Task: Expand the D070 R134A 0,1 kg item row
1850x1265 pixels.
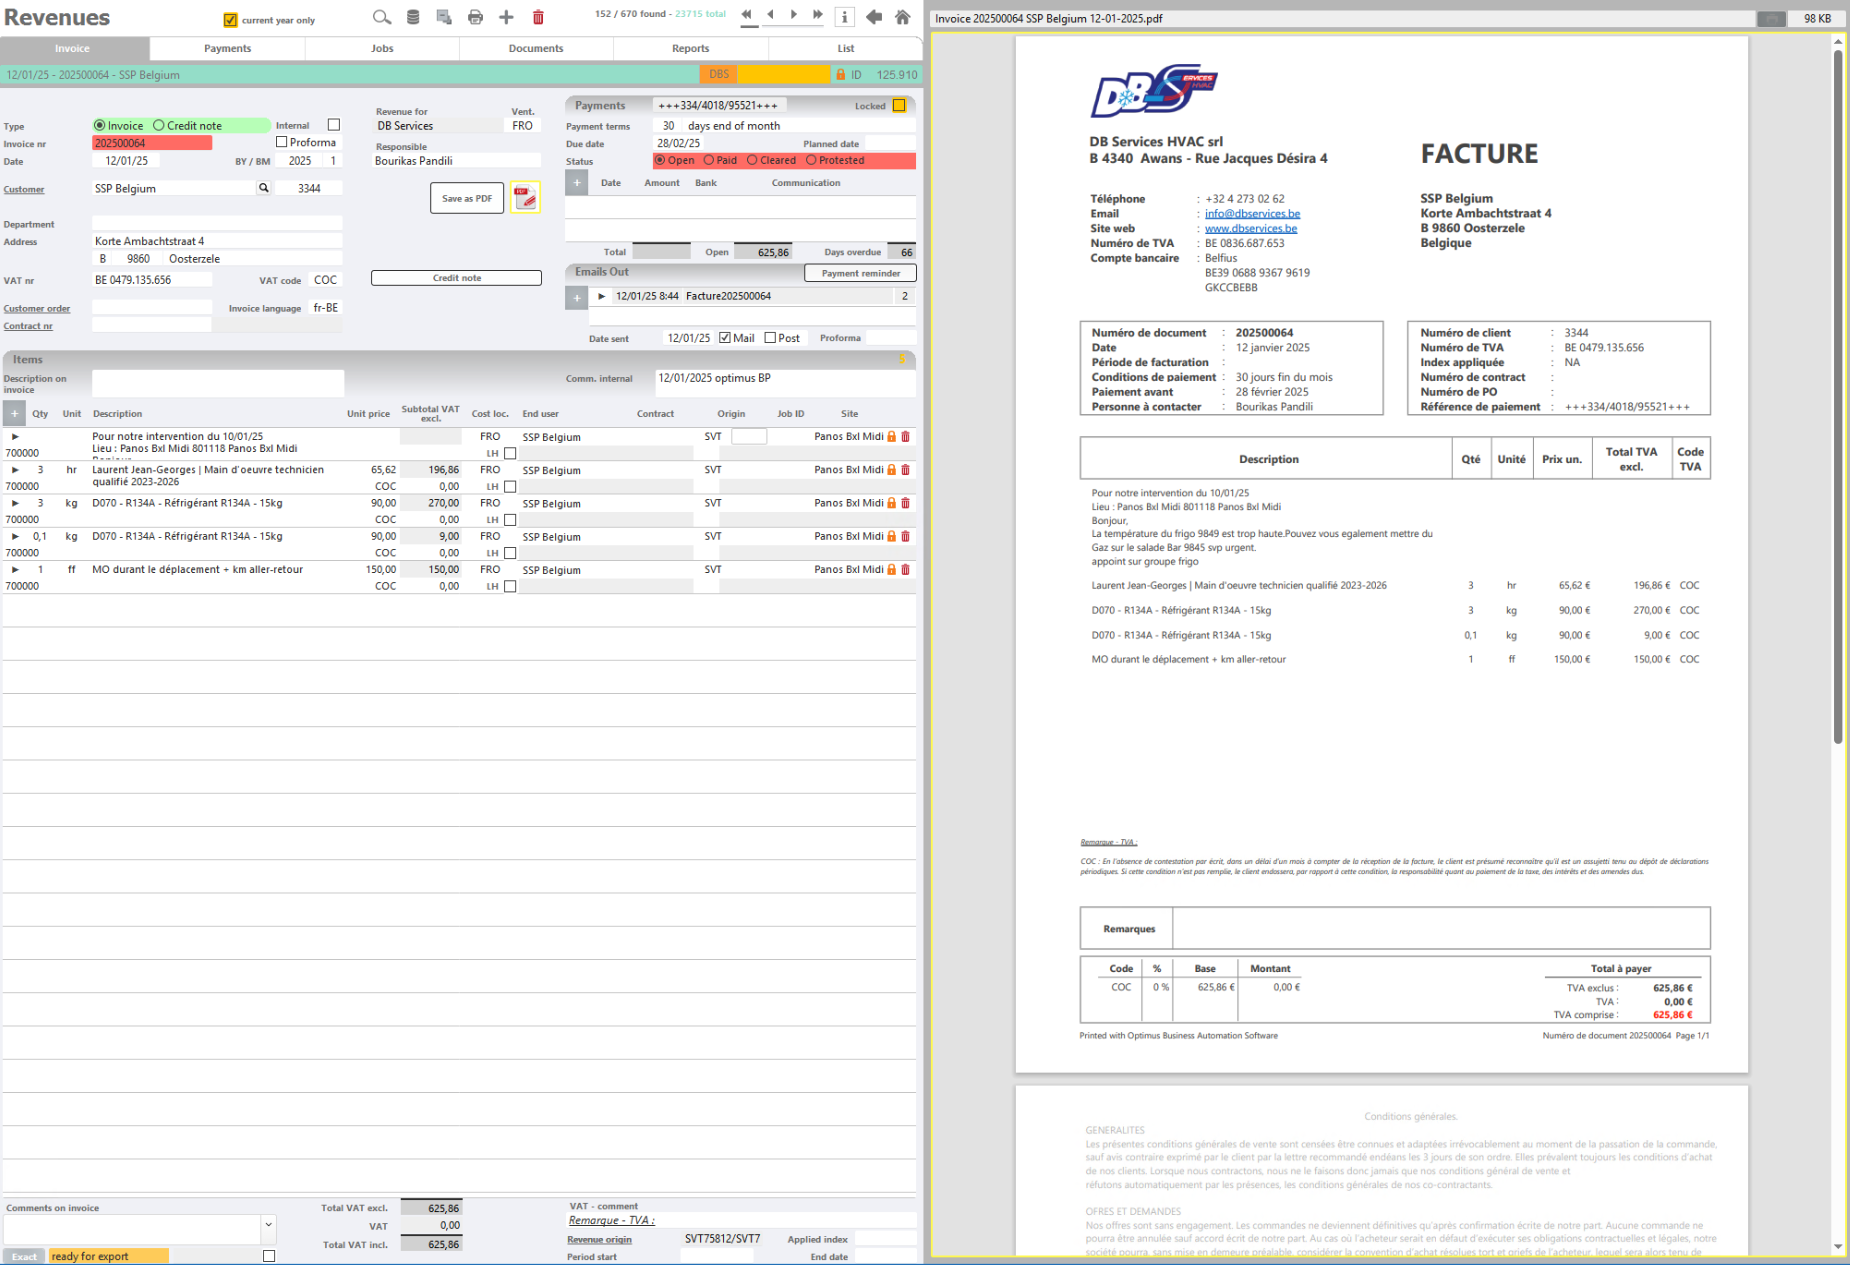Action: (15, 536)
